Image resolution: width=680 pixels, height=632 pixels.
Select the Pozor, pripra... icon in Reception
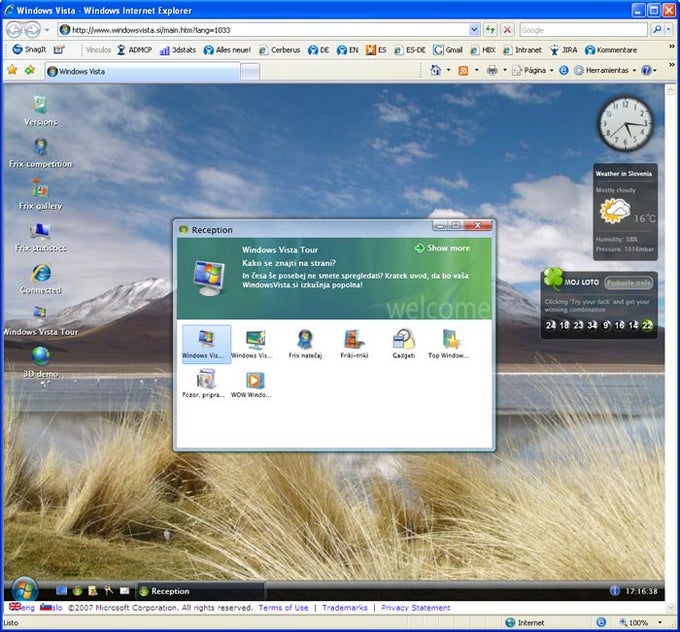[204, 383]
